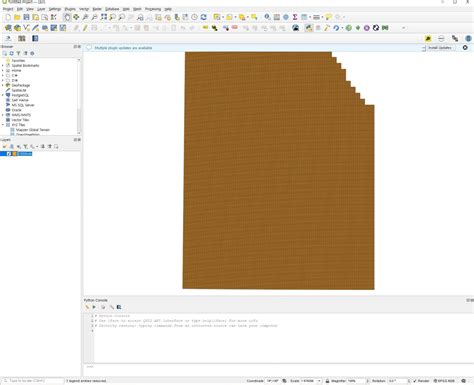474x385 pixels.
Task: Click the Magnifier value field in status bar
Action: pyautogui.click(x=357, y=381)
